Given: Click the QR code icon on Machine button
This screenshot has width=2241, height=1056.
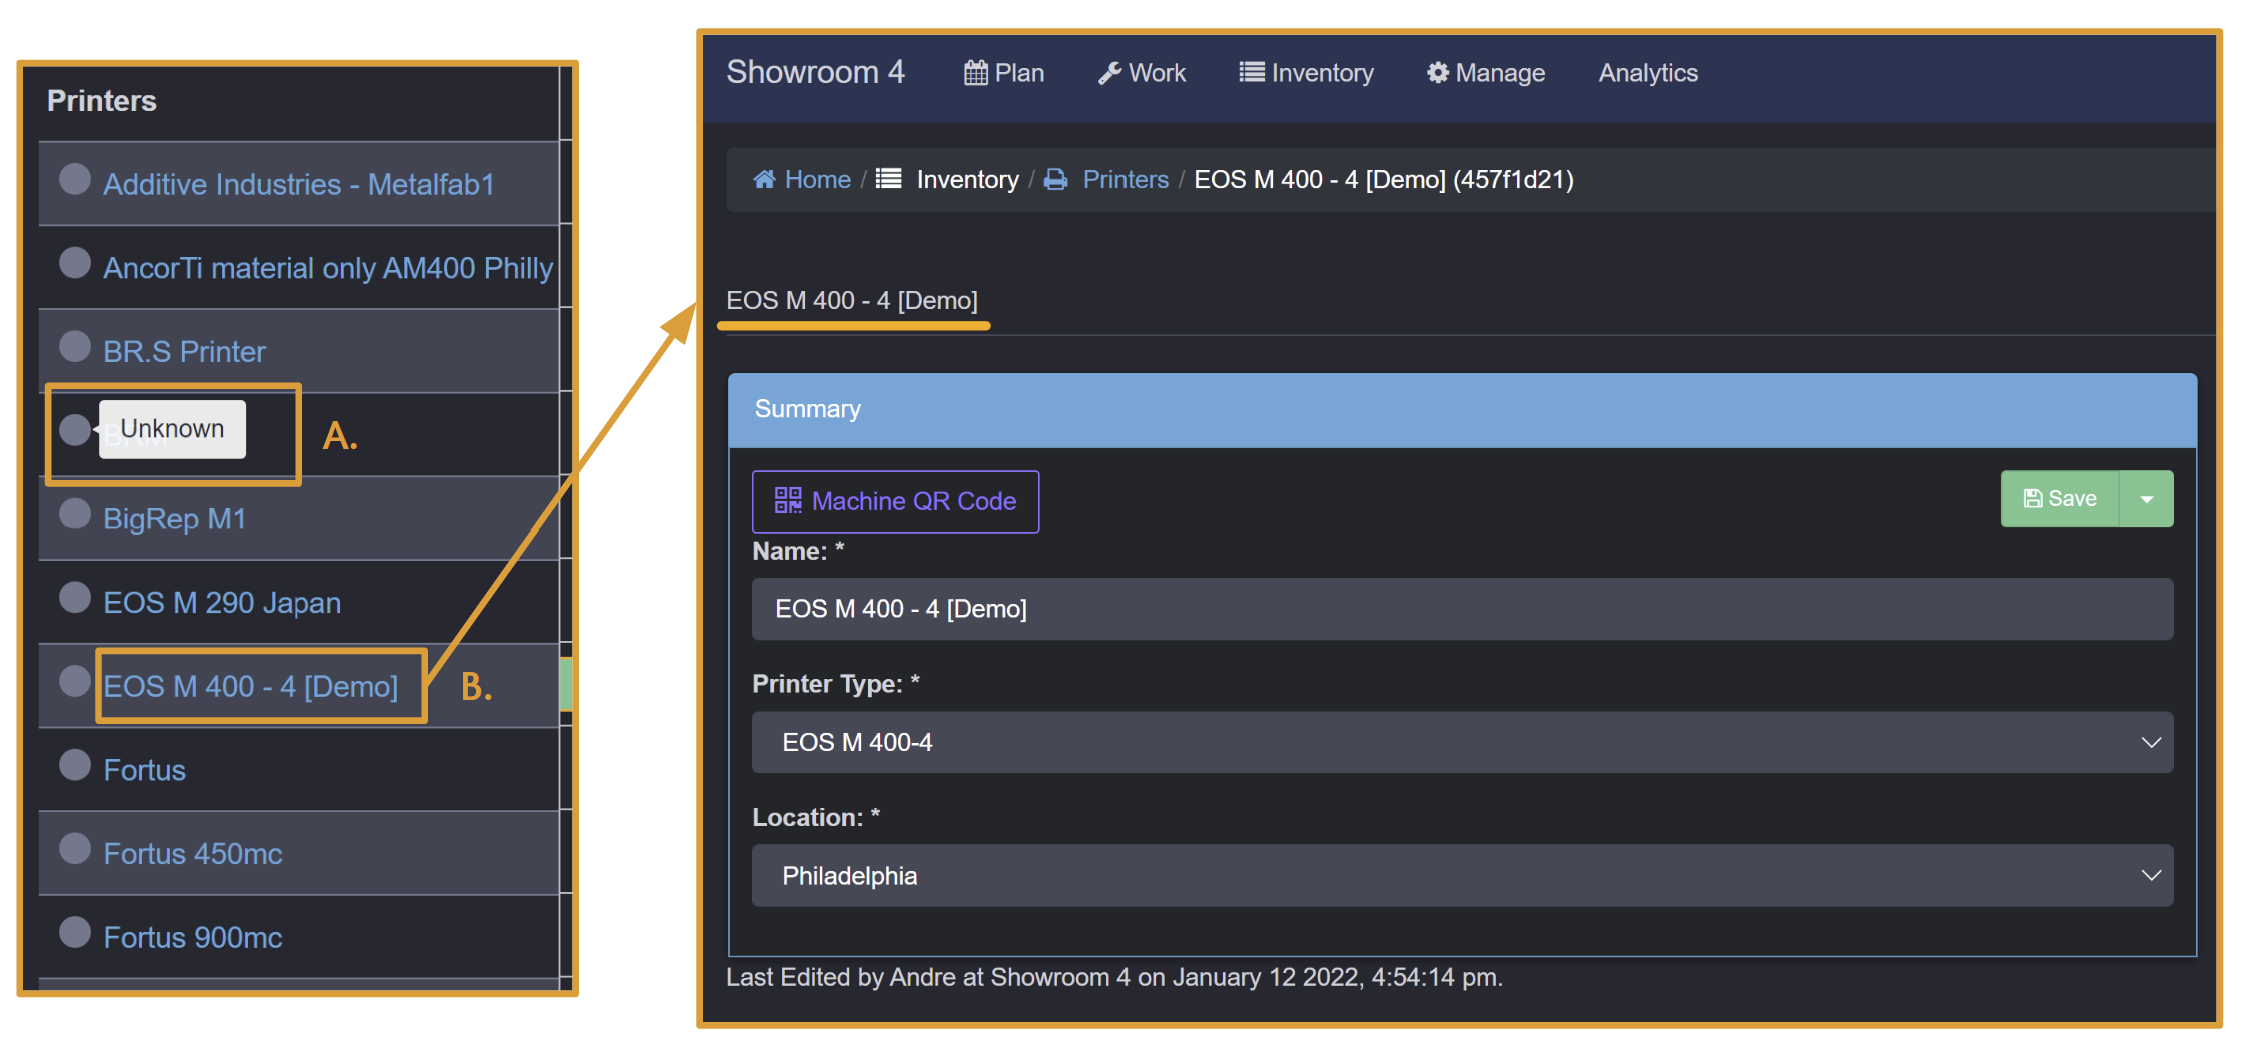Looking at the screenshot, I should tap(788, 500).
